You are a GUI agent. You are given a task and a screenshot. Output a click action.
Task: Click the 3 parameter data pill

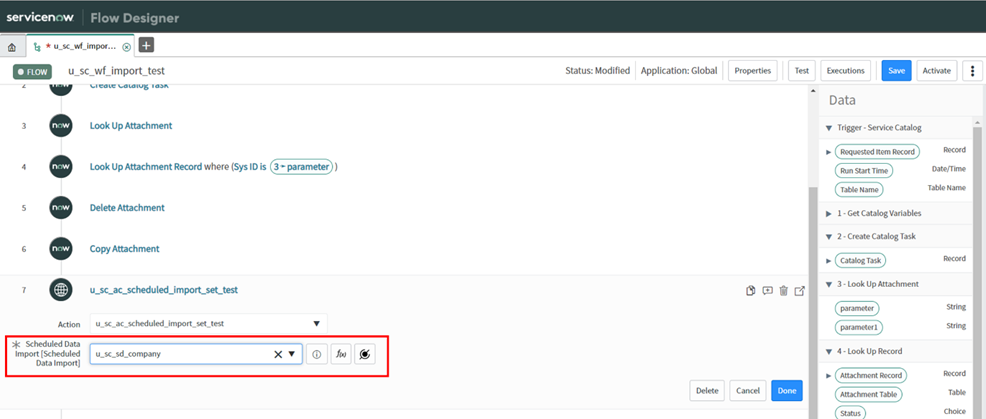(301, 167)
